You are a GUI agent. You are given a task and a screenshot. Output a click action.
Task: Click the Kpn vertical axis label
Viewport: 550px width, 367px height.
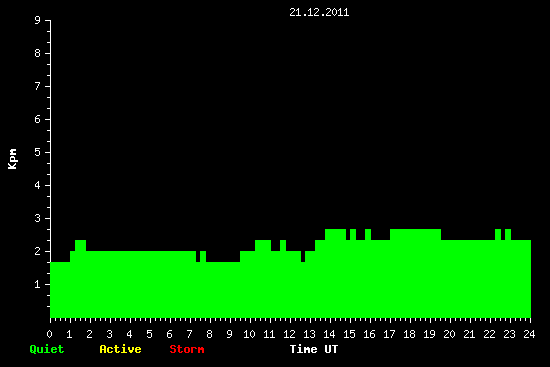pyautogui.click(x=12, y=159)
